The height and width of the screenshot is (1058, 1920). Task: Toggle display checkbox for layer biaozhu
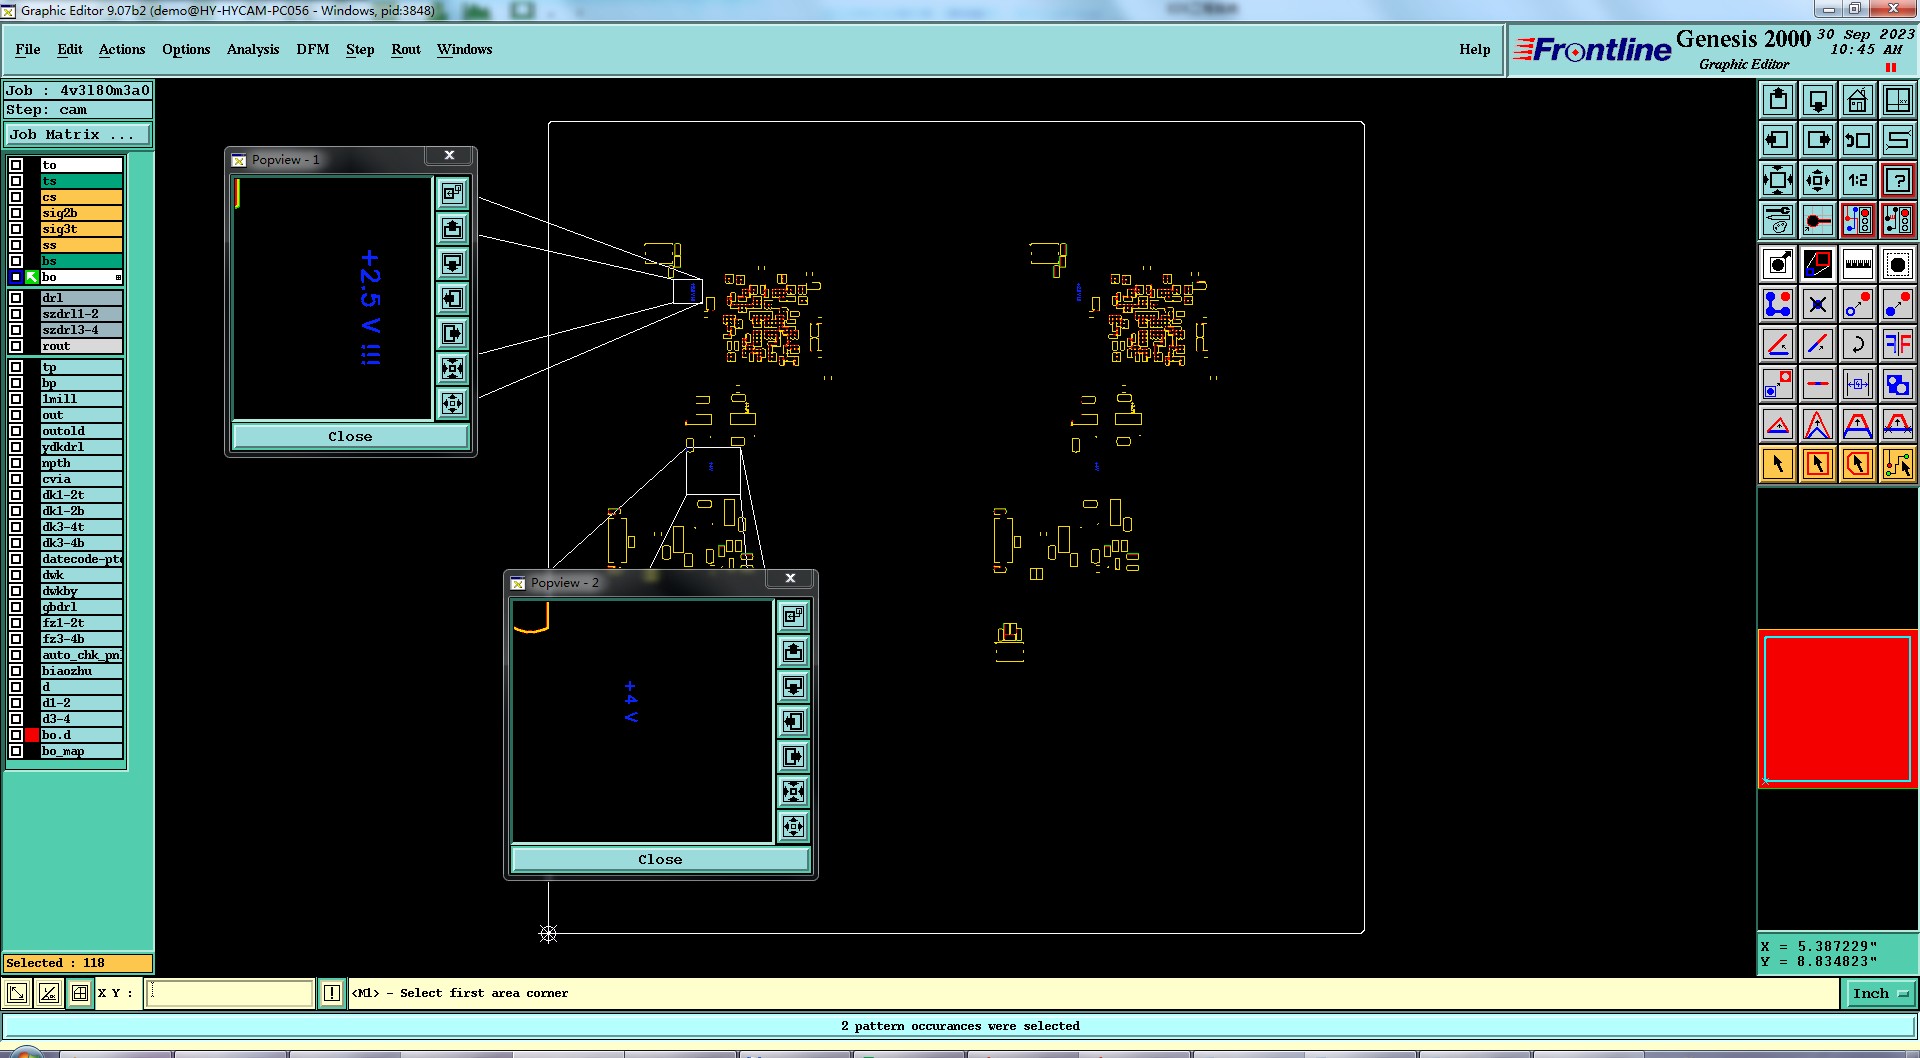point(16,671)
